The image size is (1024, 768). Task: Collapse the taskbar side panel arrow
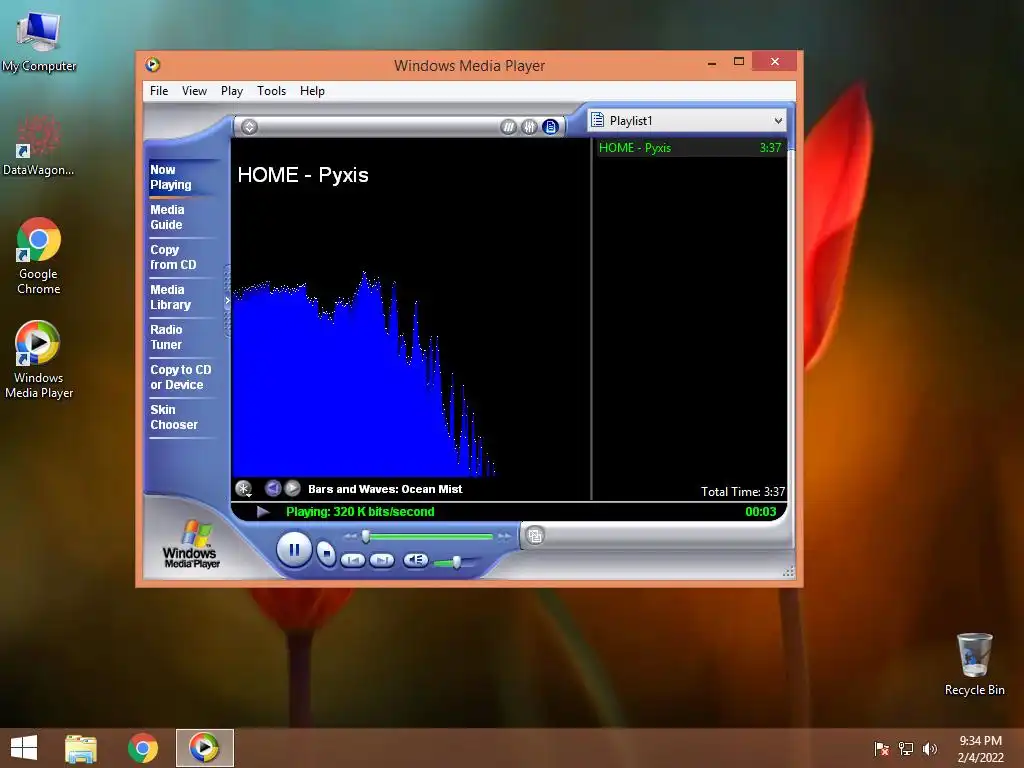click(227, 301)
